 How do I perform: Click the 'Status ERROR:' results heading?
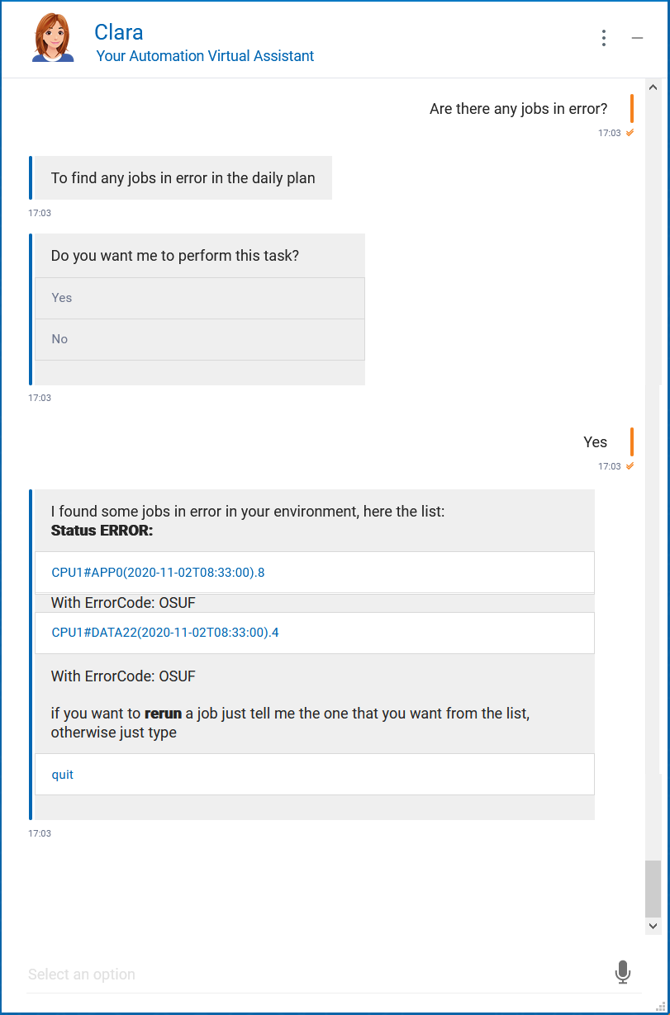pyautogui.click(x=102, y=530)
